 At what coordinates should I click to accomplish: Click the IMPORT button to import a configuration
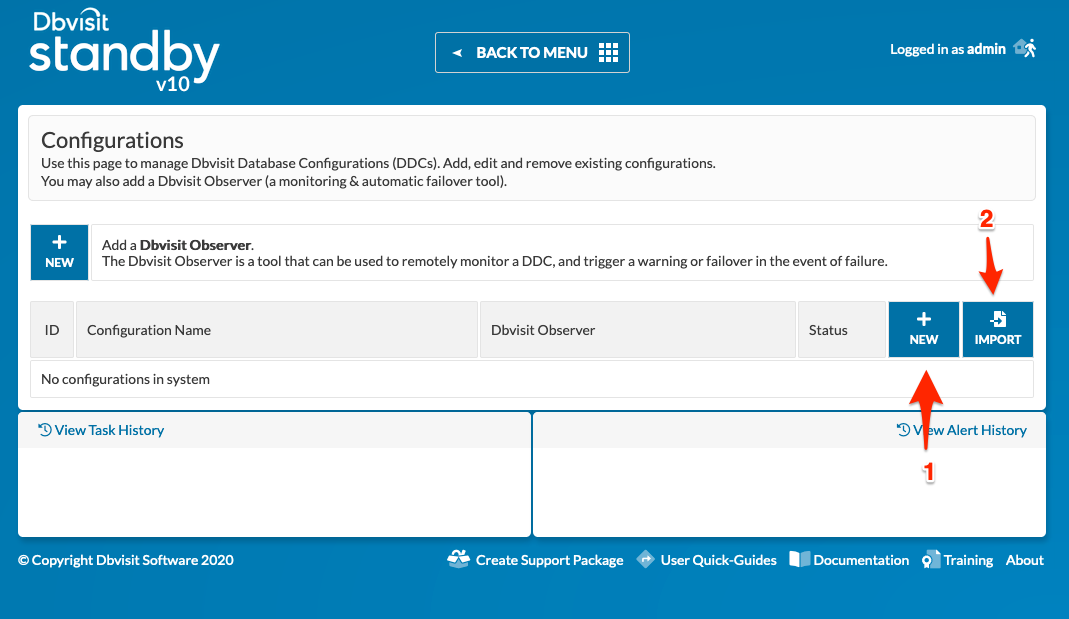click(x=997, y=329)
